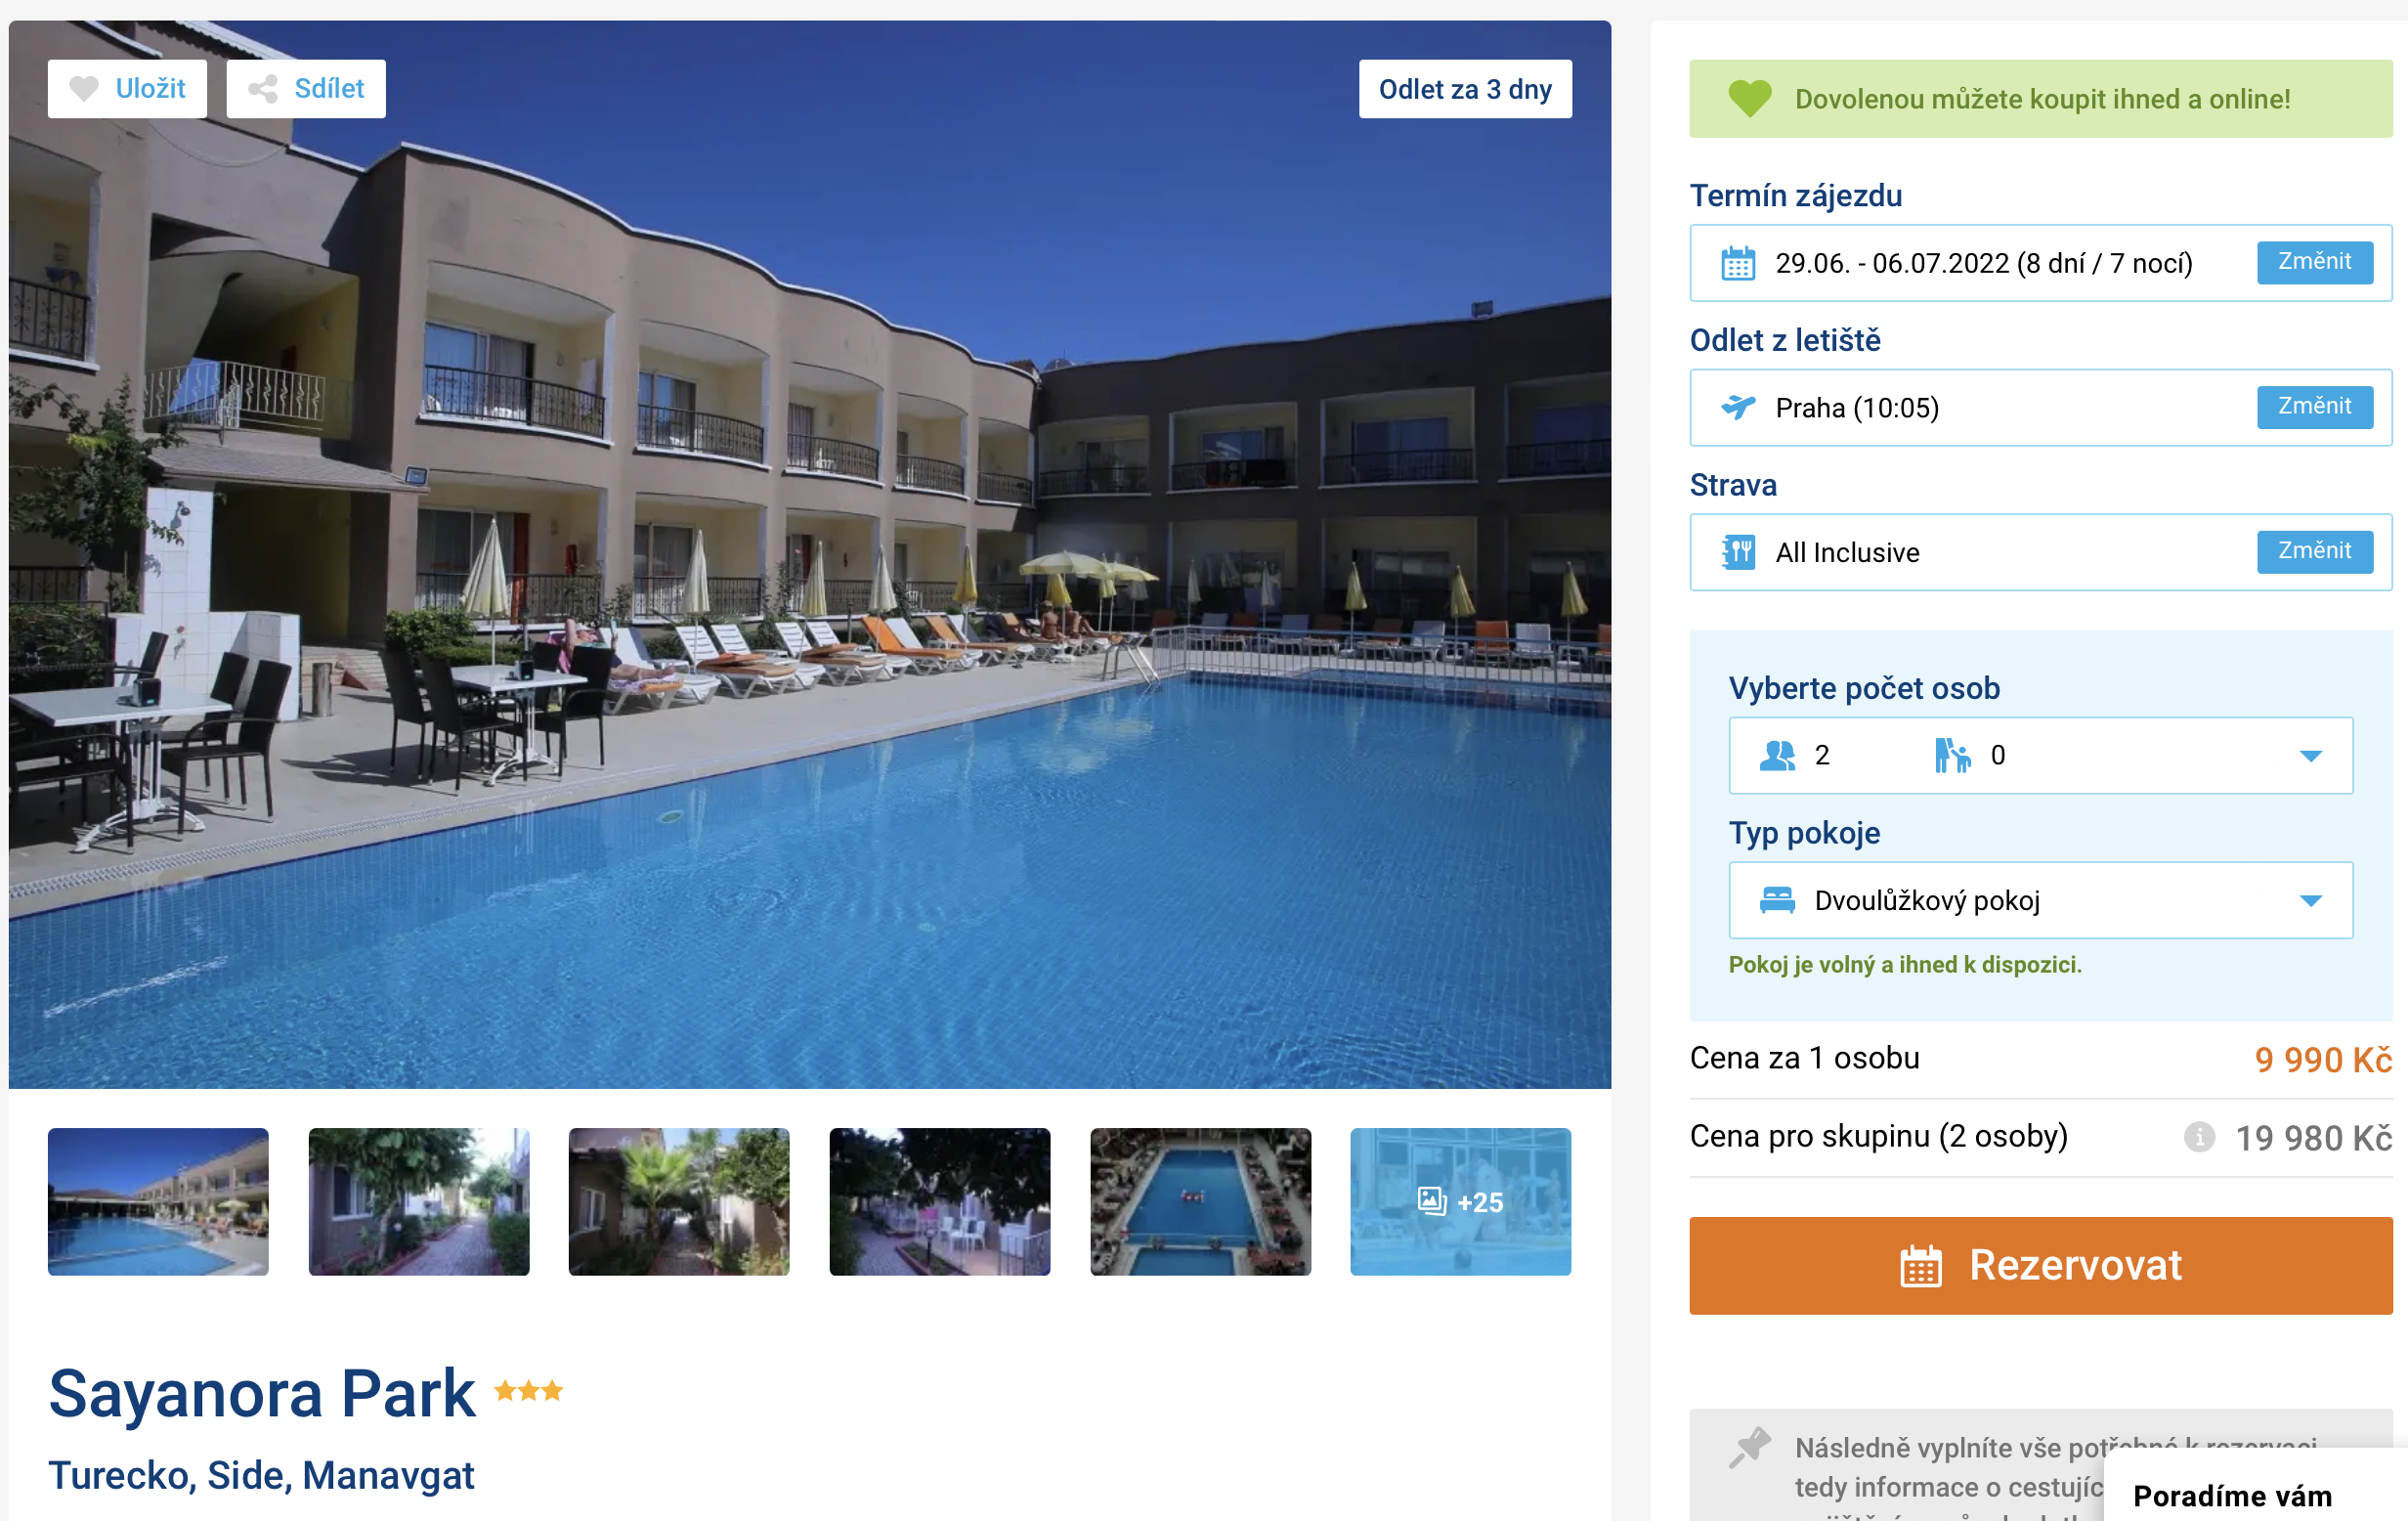This screenshot has width=2408, height=1521.
Task: Click the cutlery icon beside All Inclusive
Action: click(1738, 552)
